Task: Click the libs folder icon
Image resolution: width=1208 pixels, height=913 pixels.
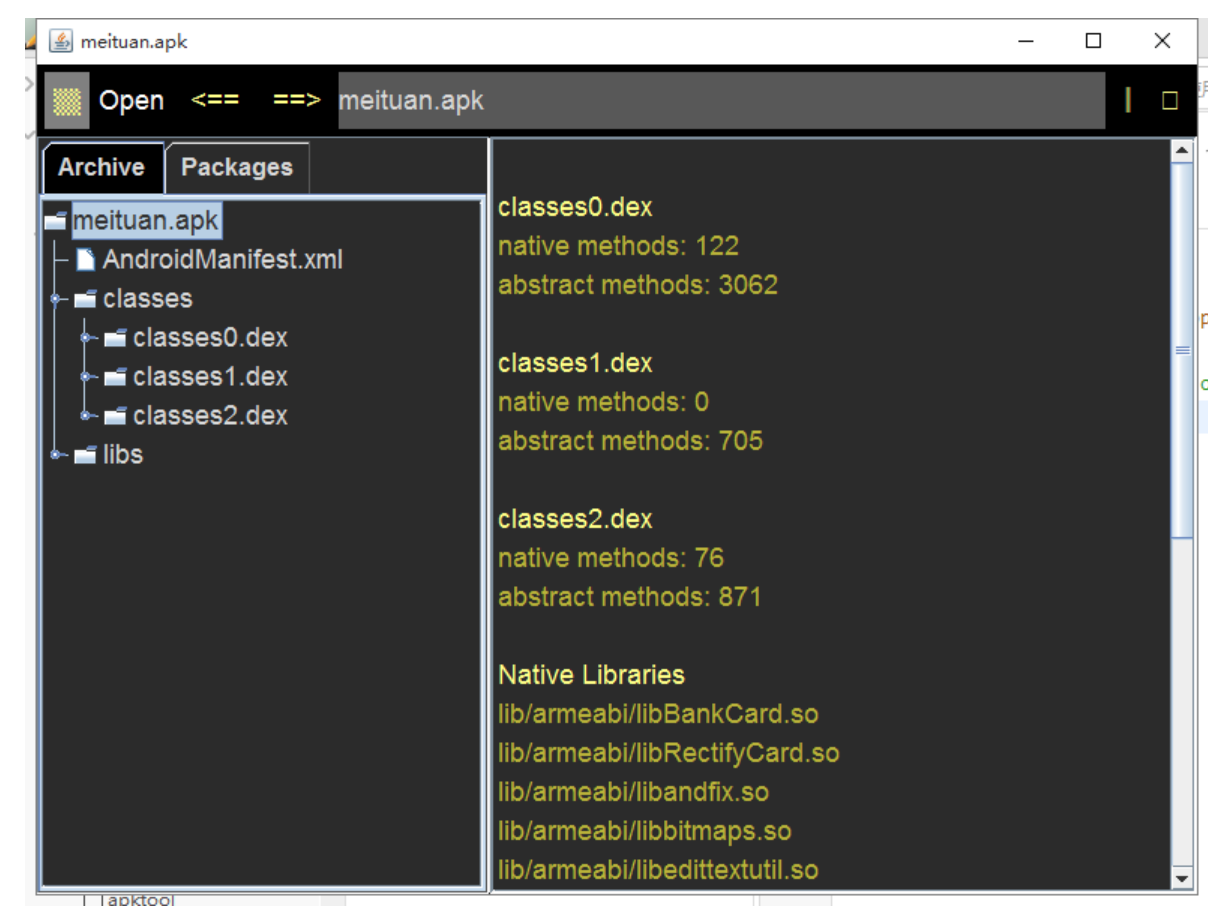Action: (x=86, y=455)
